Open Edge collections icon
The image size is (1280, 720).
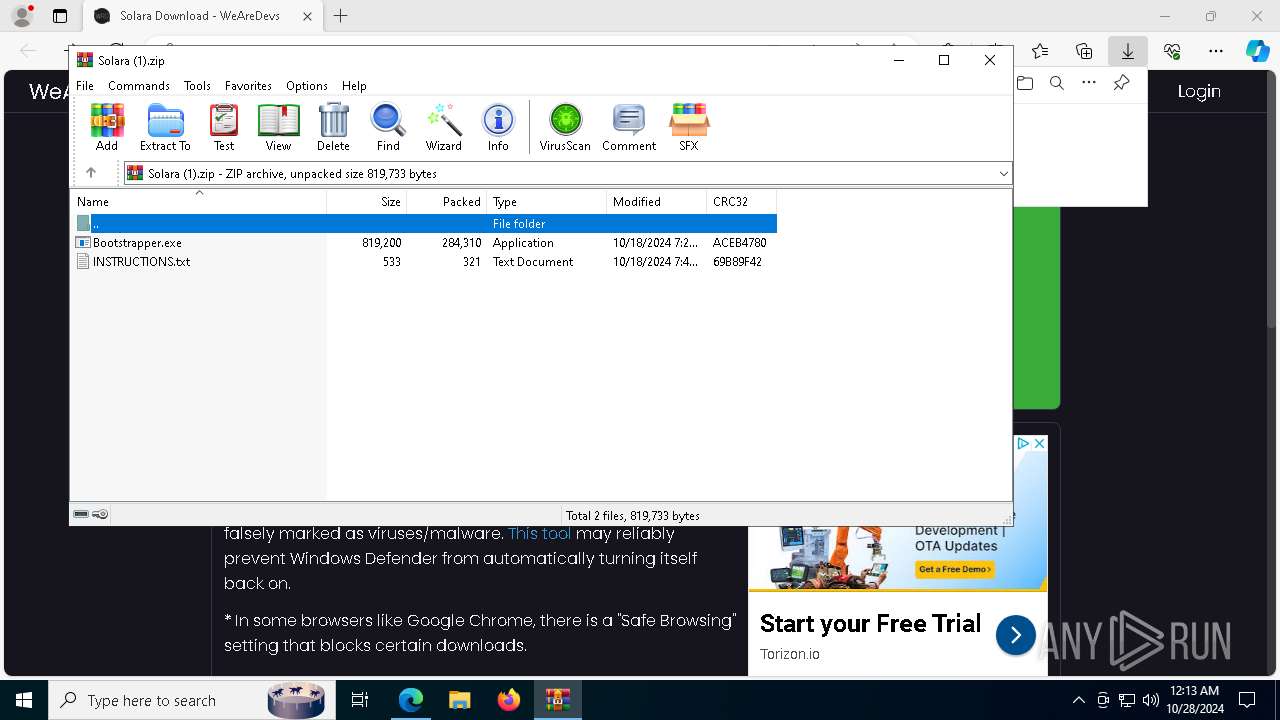coord(1084,51)
